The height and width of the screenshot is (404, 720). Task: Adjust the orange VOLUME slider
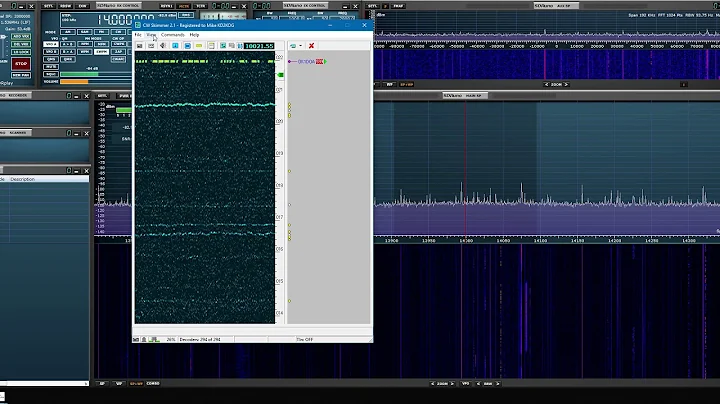pos(96,82)
